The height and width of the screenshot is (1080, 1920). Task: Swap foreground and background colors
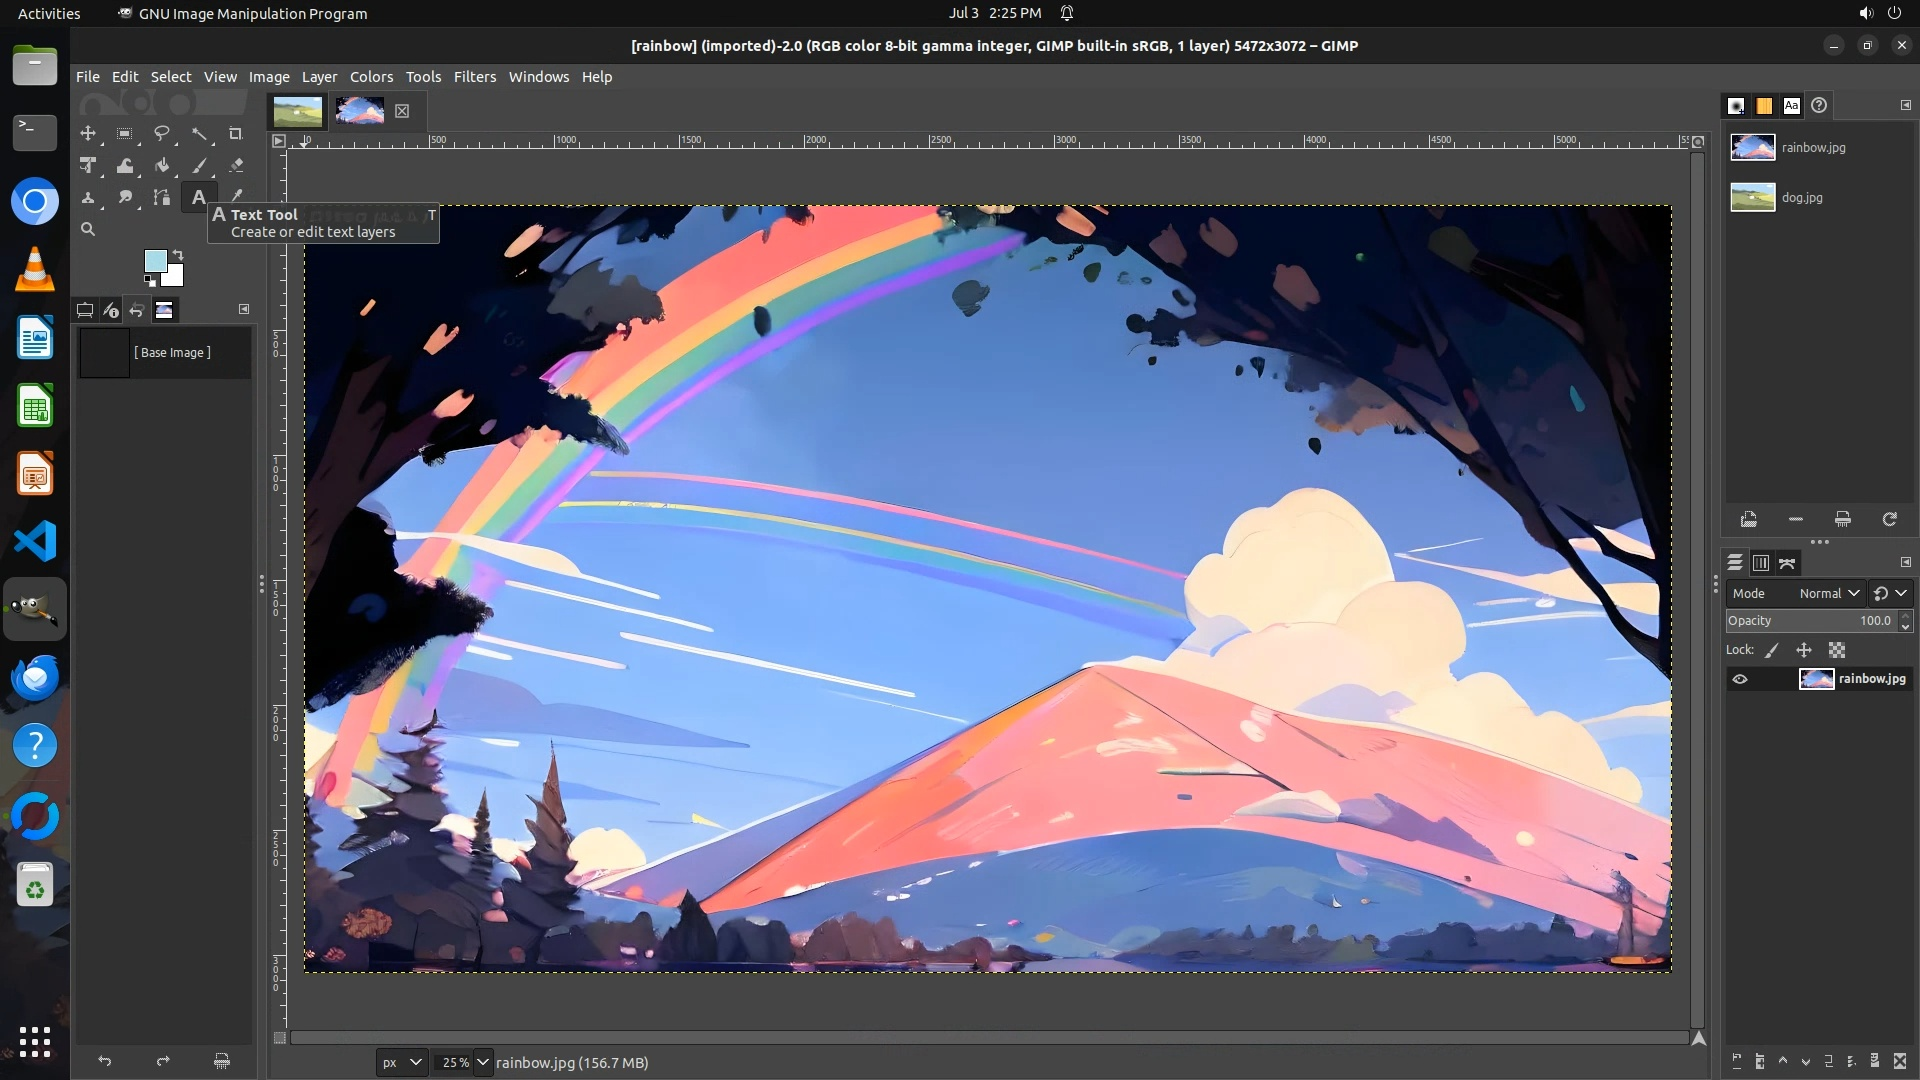coord(178,254)
